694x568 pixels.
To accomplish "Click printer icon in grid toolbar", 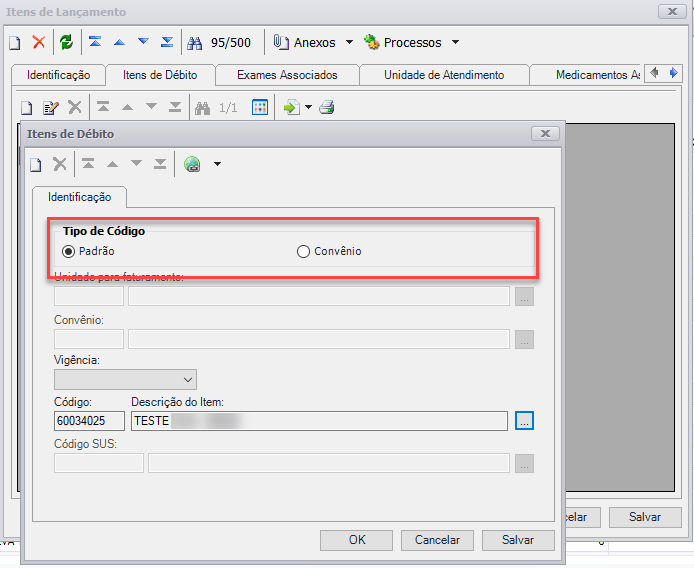I will click(327, 107).
